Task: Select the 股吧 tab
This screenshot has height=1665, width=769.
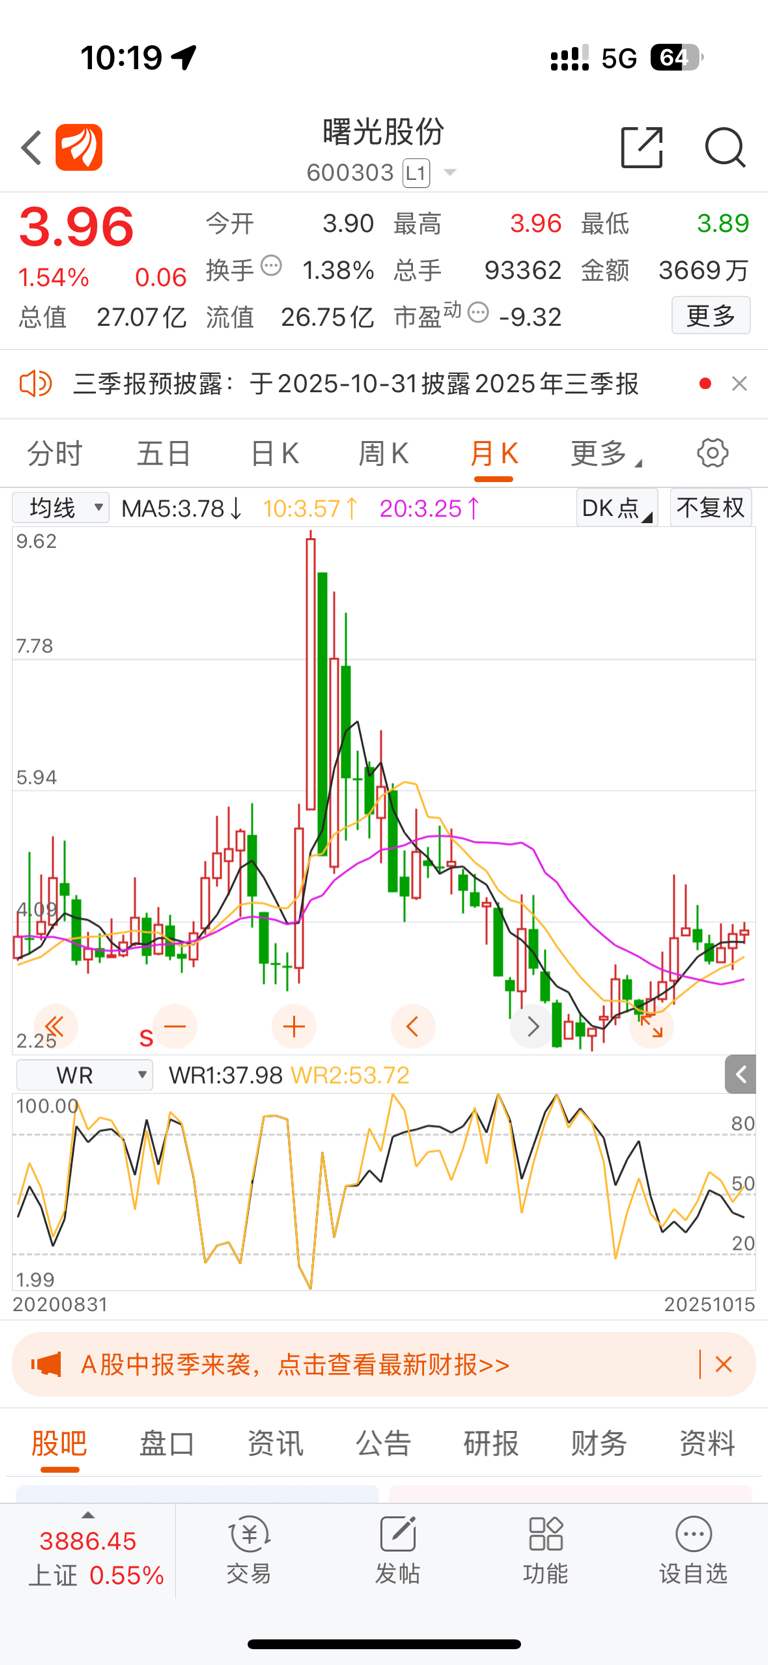Action: click(60, 1444)
